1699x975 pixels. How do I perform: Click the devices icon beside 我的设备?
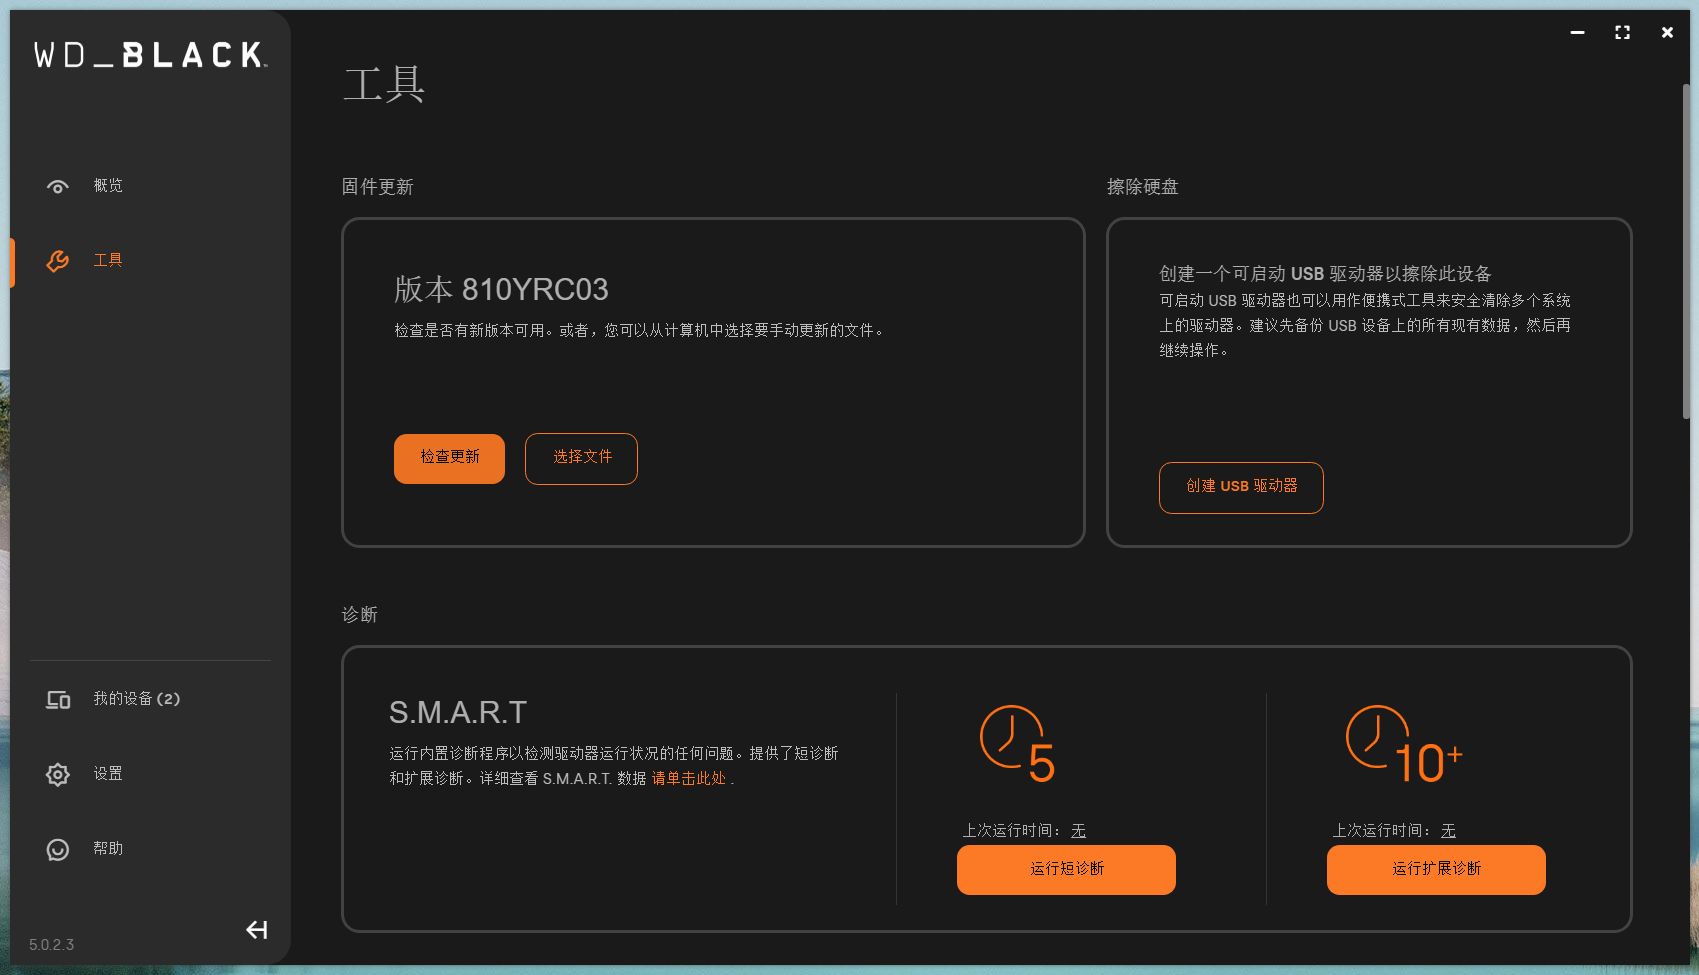click(58, 700)
